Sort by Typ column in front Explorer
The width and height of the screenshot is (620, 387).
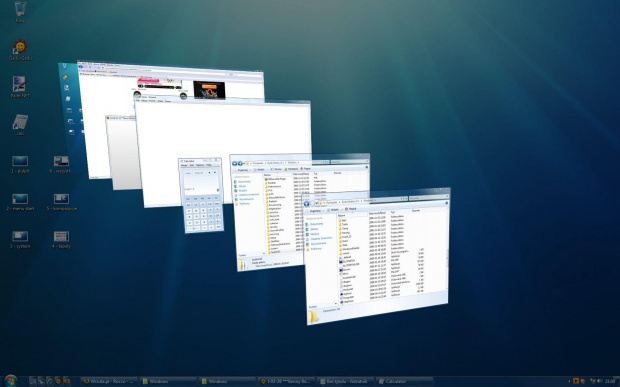point(400,212)
